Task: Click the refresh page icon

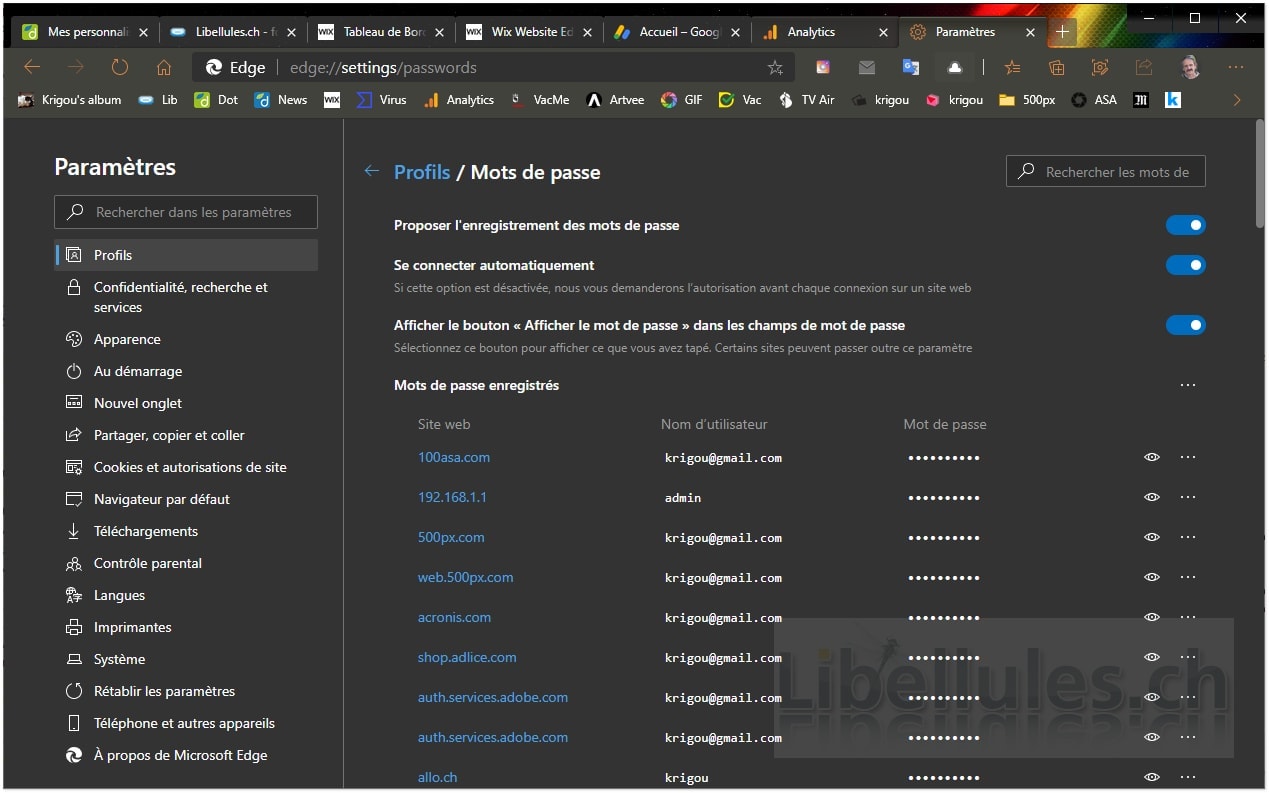Action: tap(120, 67)
